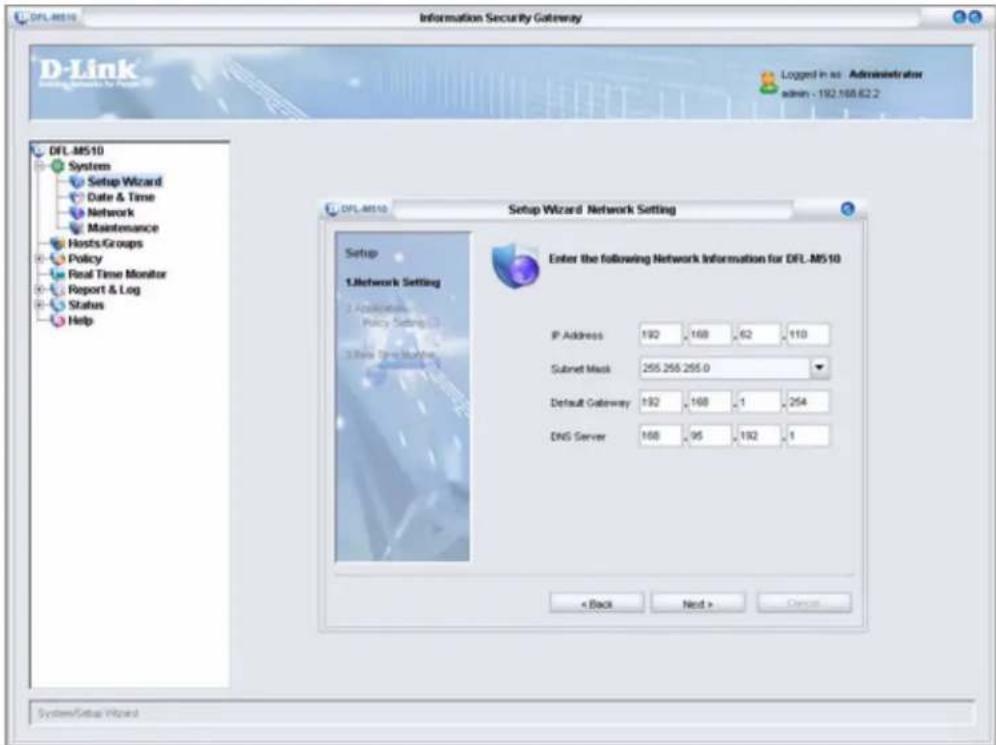The width and height of the screenshot is (996, 745).
Task: Click the Subnet Mask combo box value
Action: point(725,368)
